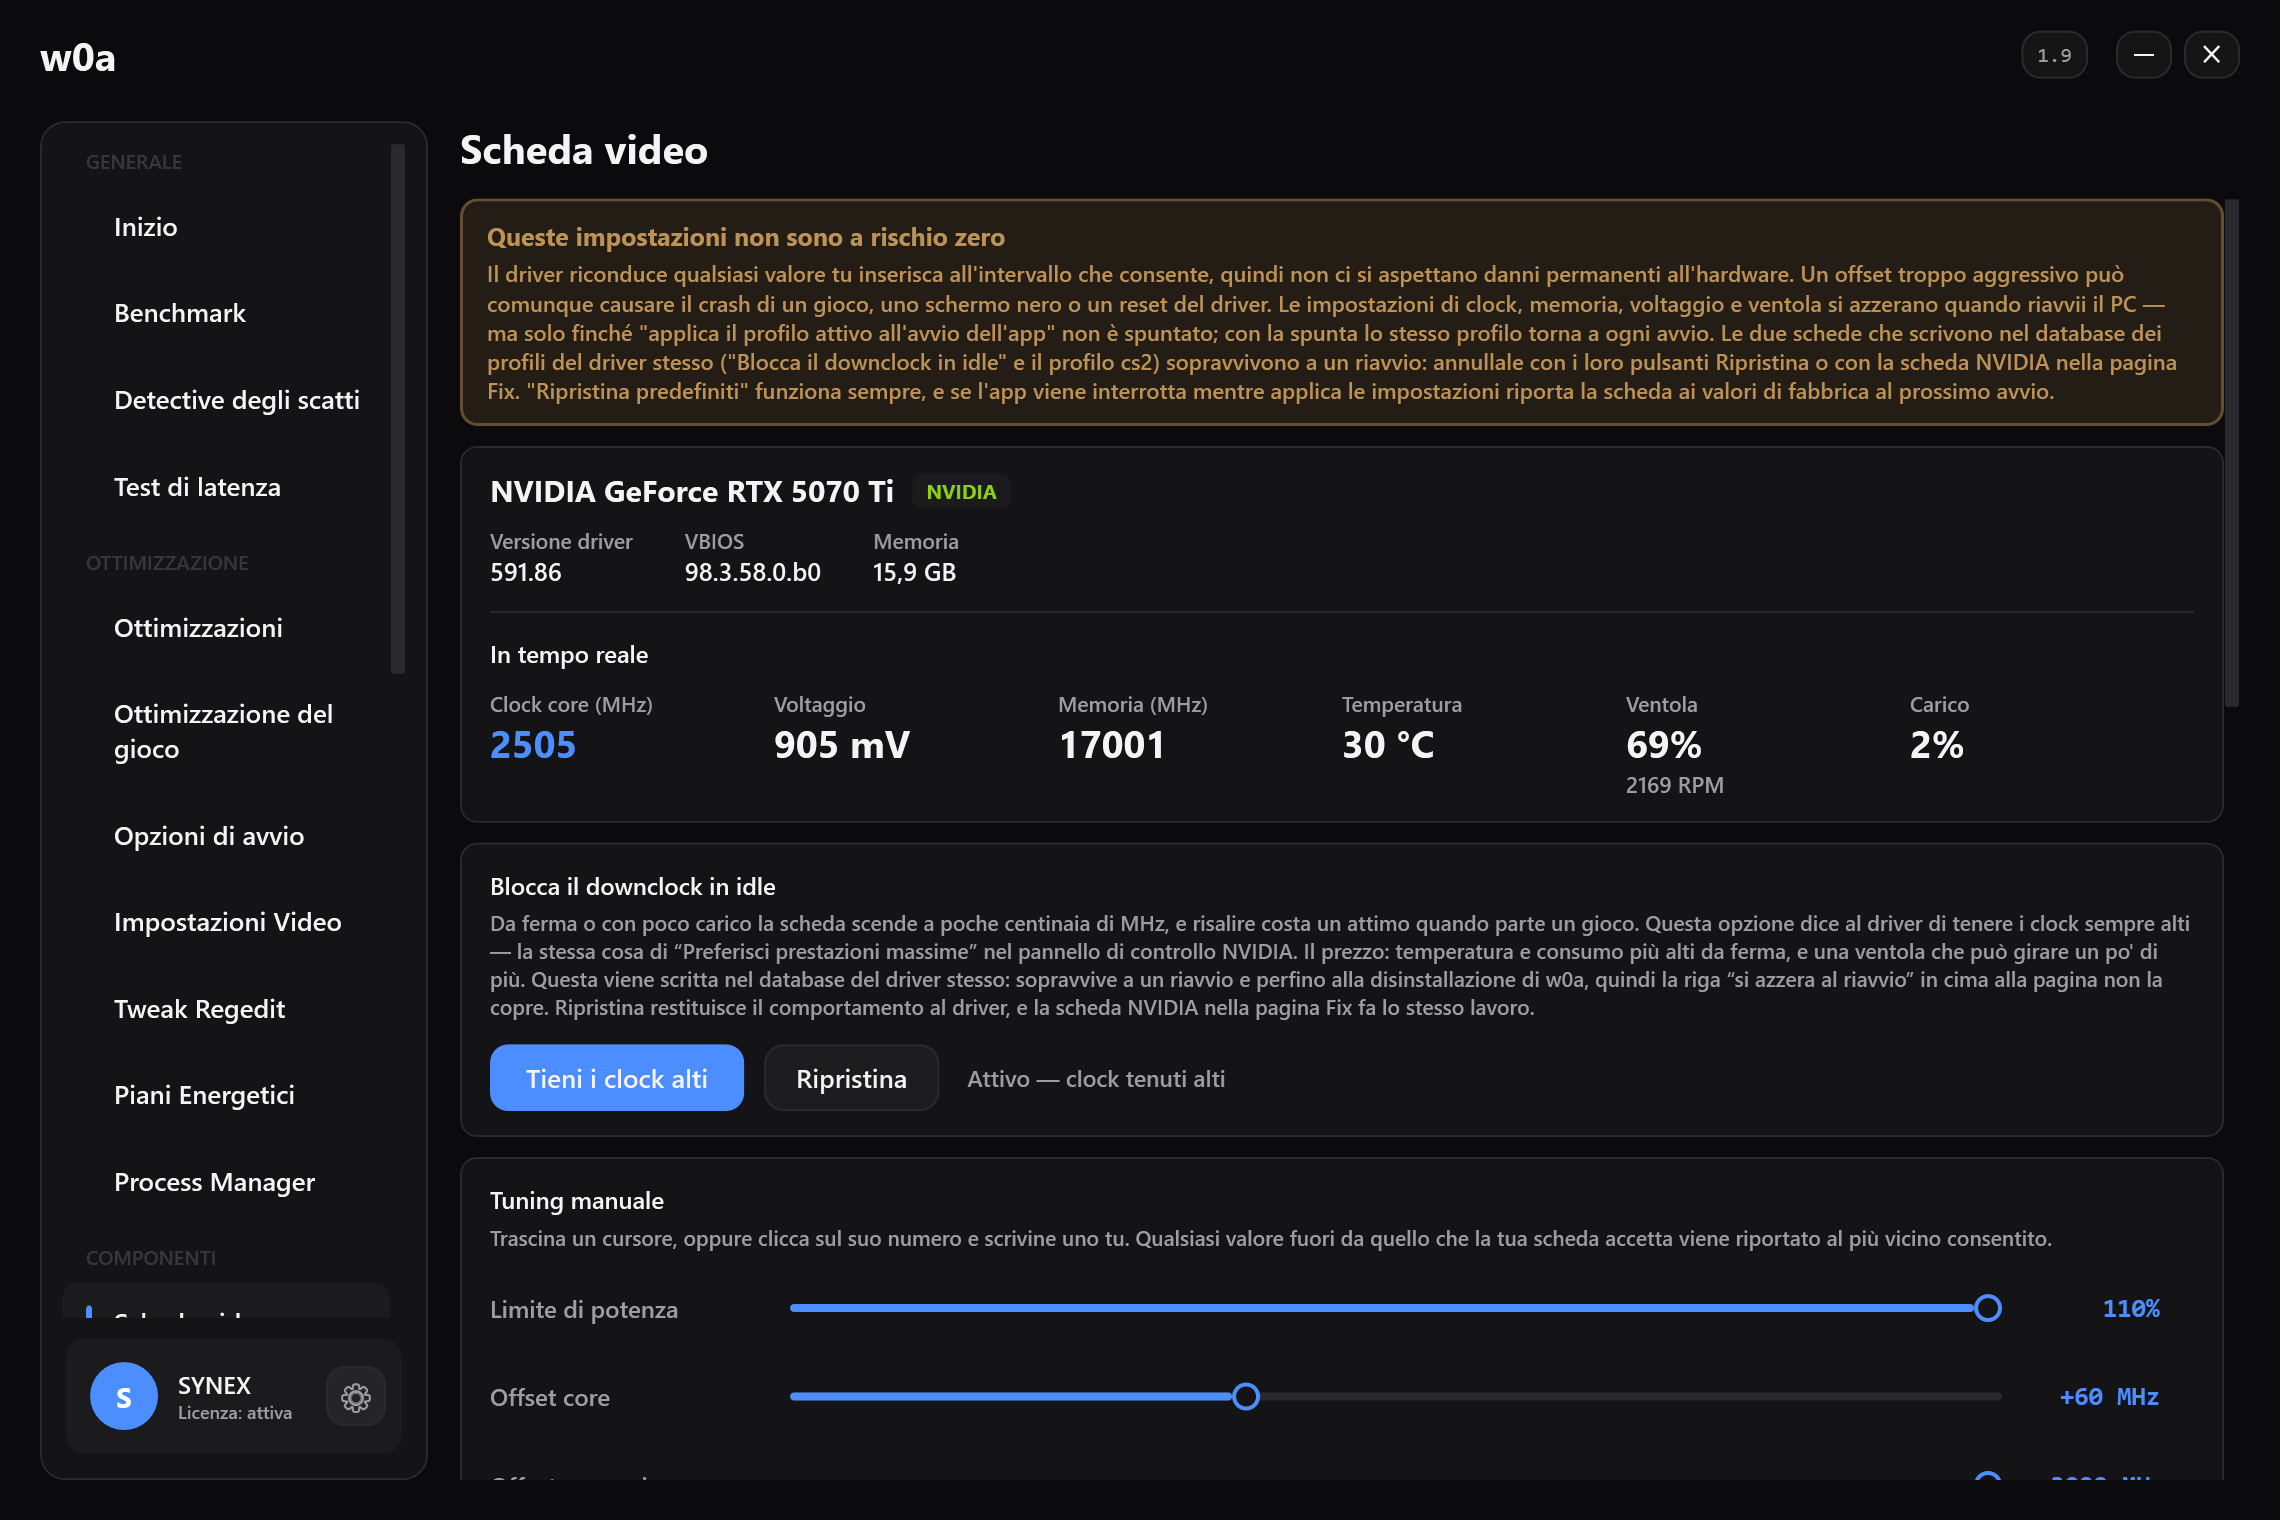Click the 15,9 GB memory value
The height and width of the screenshot is (1520, 2280).
(x=914, y=572)
